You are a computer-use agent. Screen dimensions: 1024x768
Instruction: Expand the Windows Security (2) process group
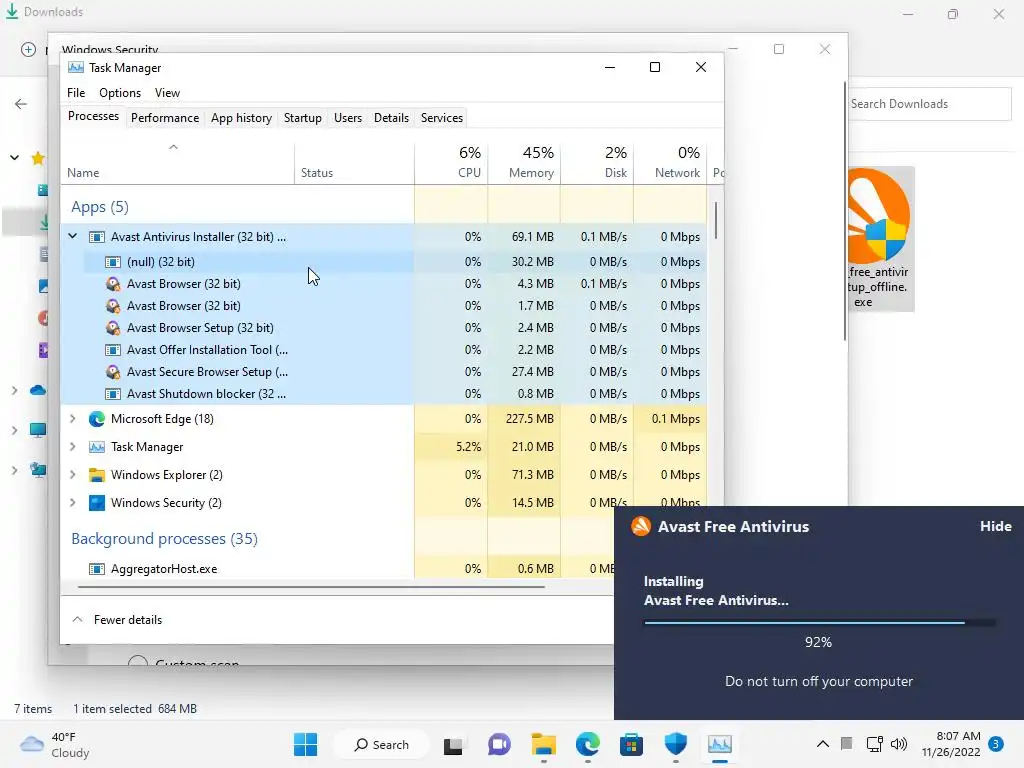coord(72,503)
